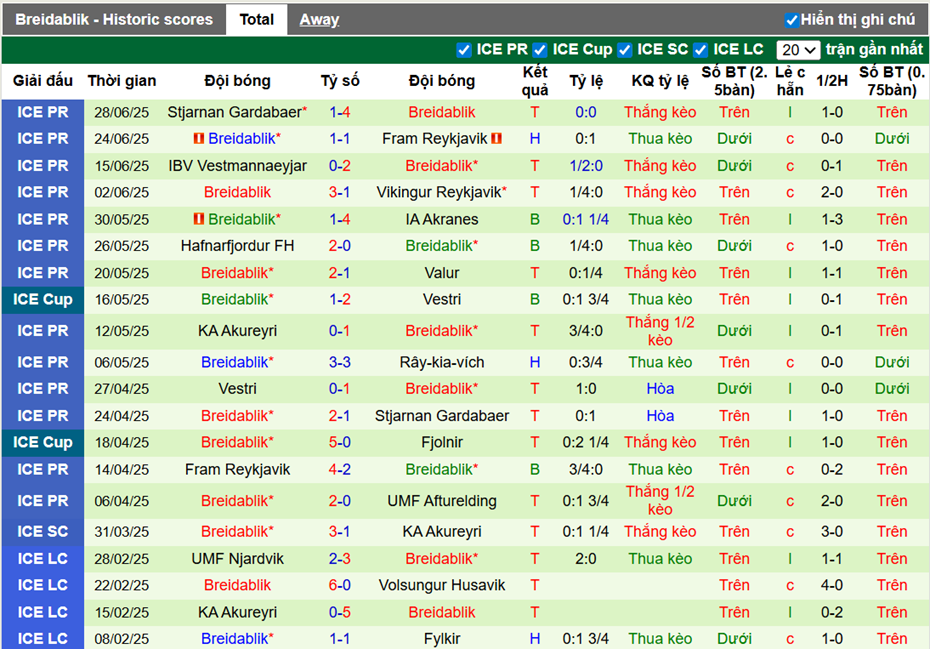The height and width of the screenshot is (649, 930).
Task: Click the Hòa result on 27/04/25 row
Action: (660, 389)
